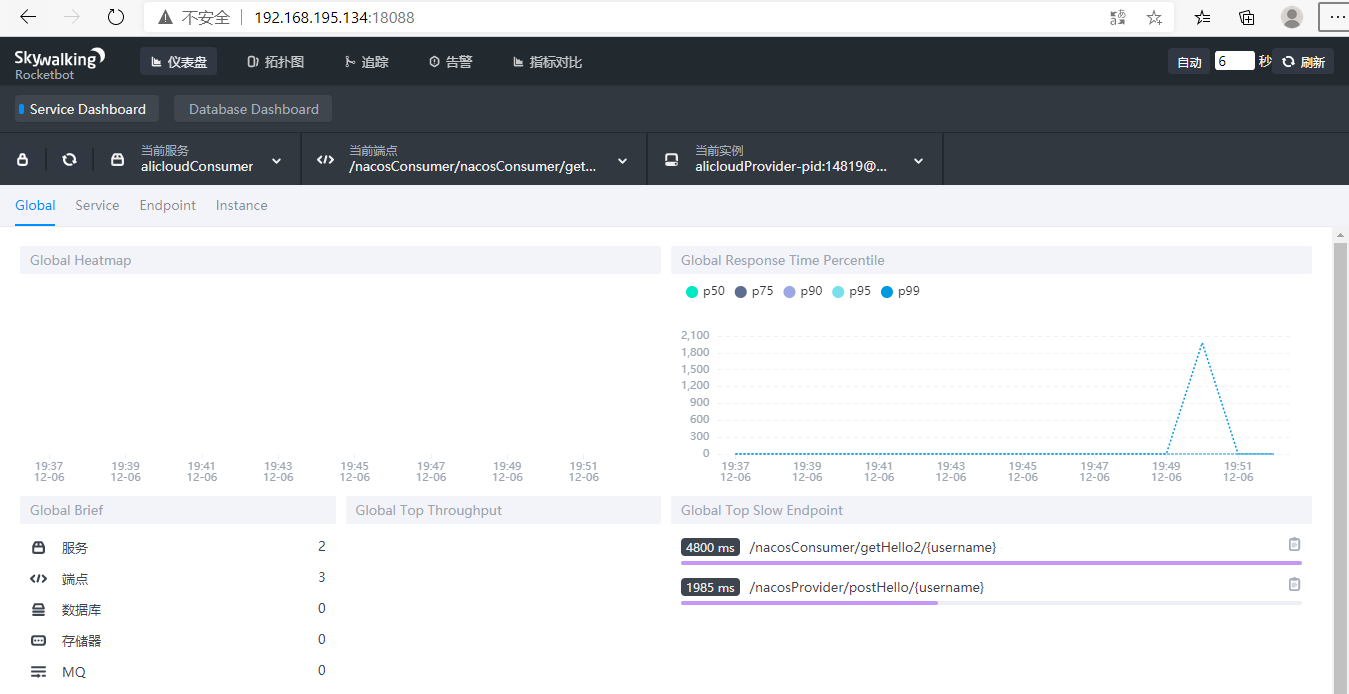Screen dimensions: 1349x694
Task: Click the trace icon beside getHello2 slow endpoint
Action: [1294, 544]
